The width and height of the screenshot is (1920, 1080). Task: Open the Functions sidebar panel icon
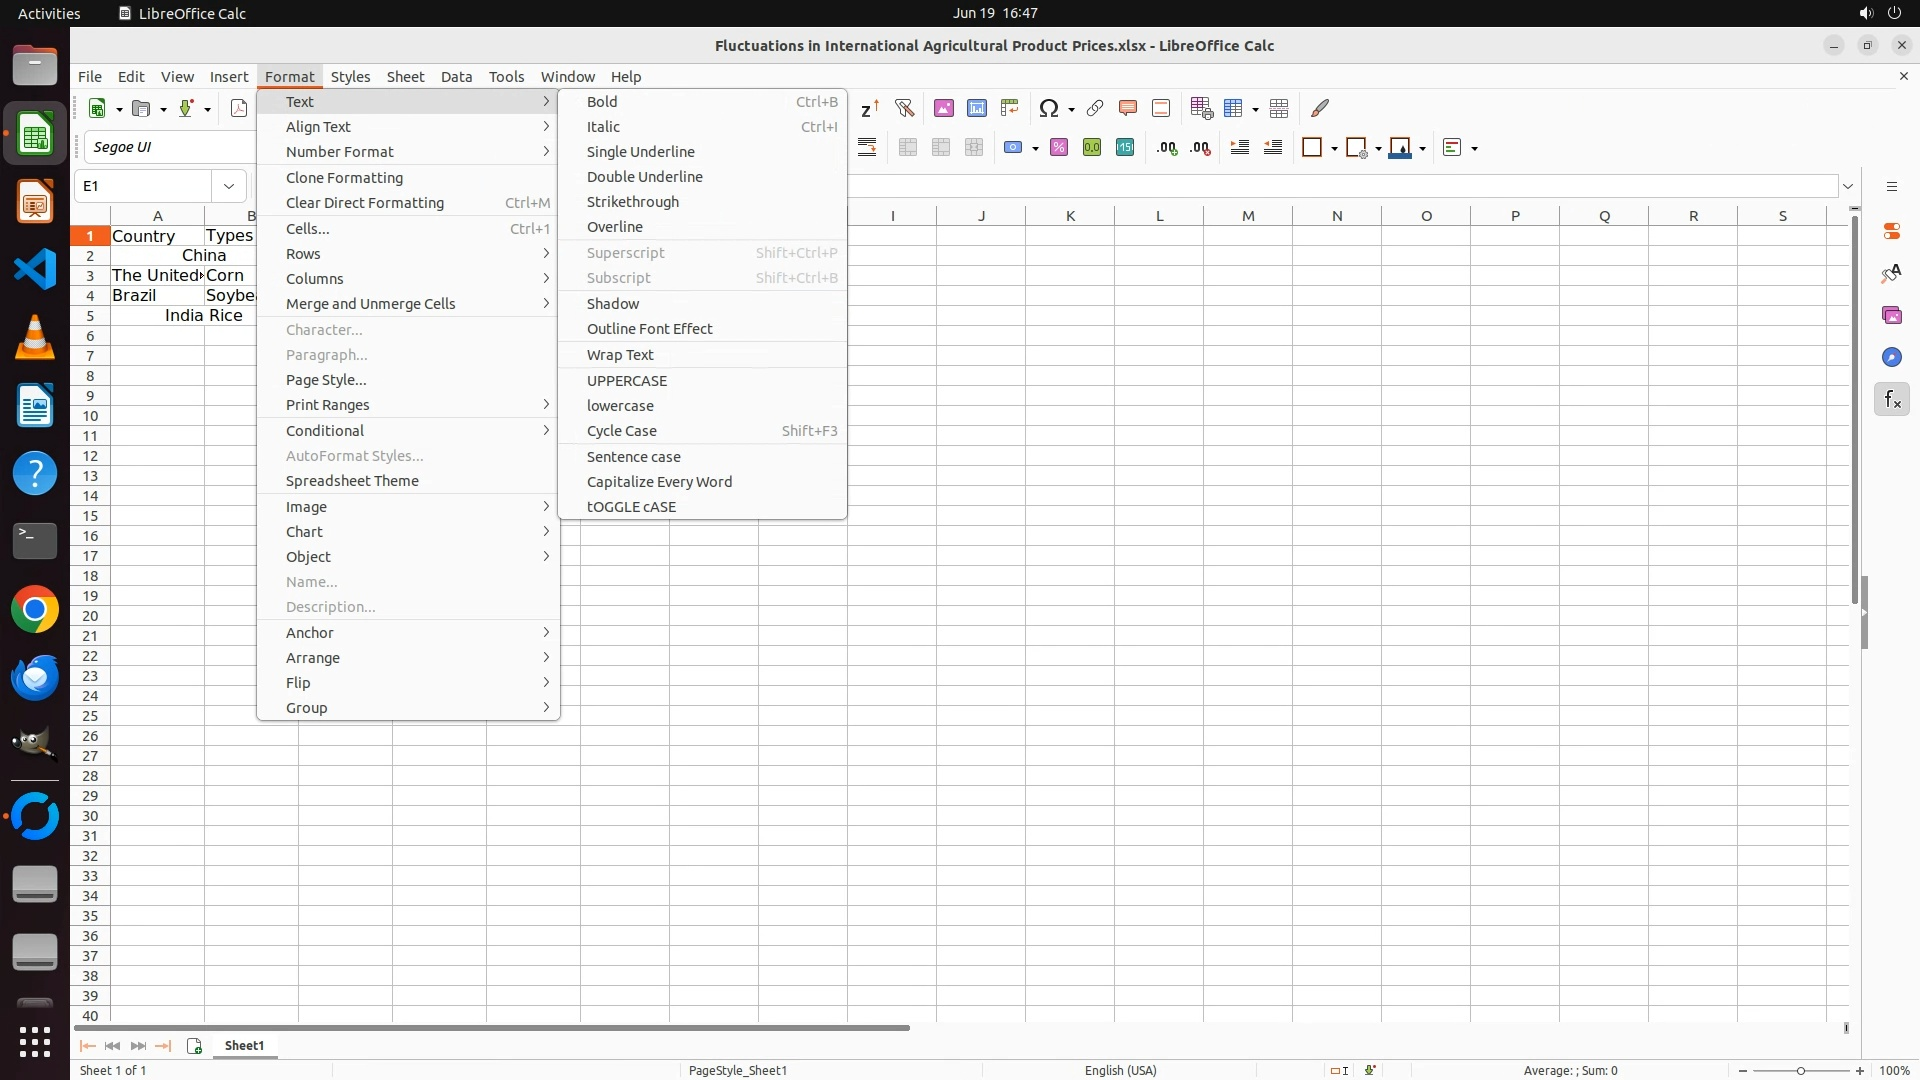click(x=1891, y=400)
